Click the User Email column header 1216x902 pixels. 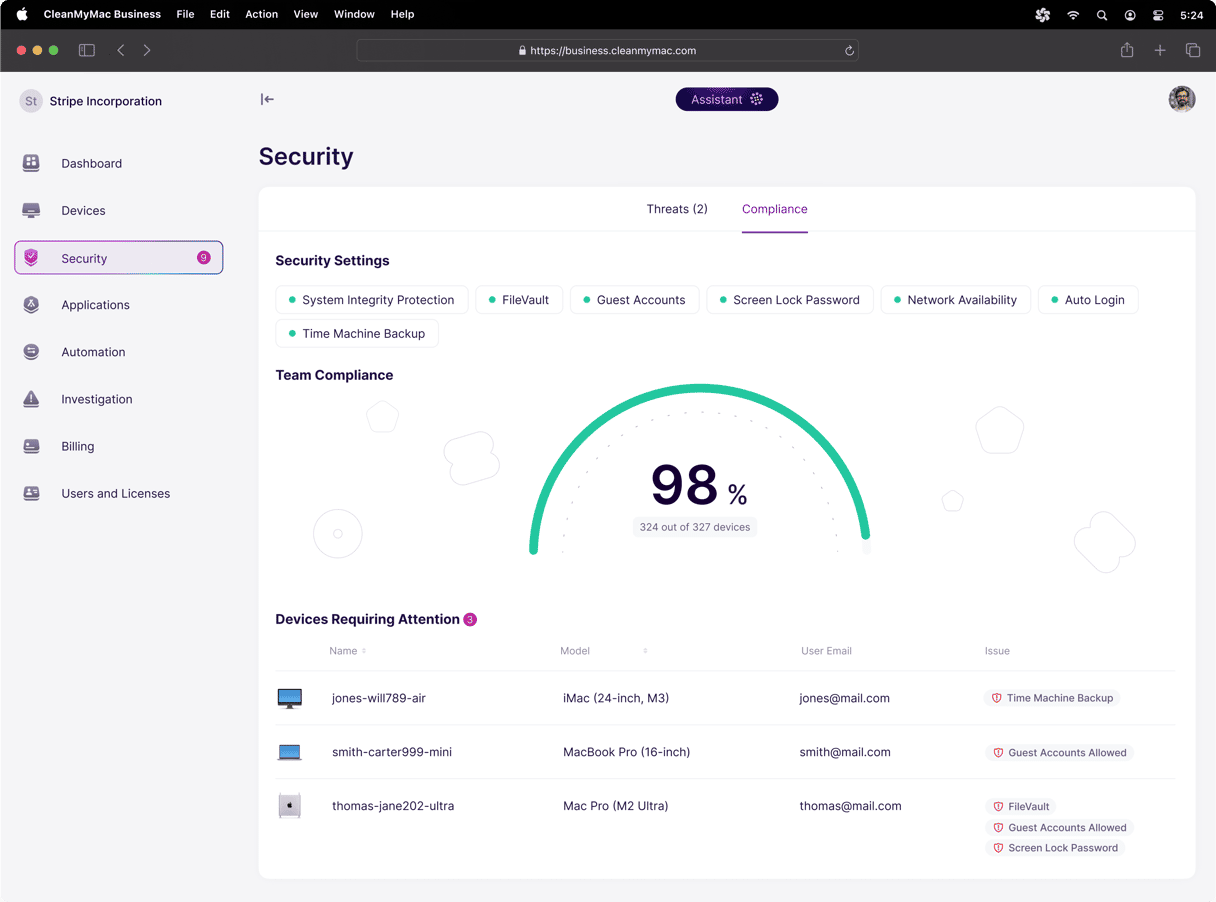coord(826,651)
